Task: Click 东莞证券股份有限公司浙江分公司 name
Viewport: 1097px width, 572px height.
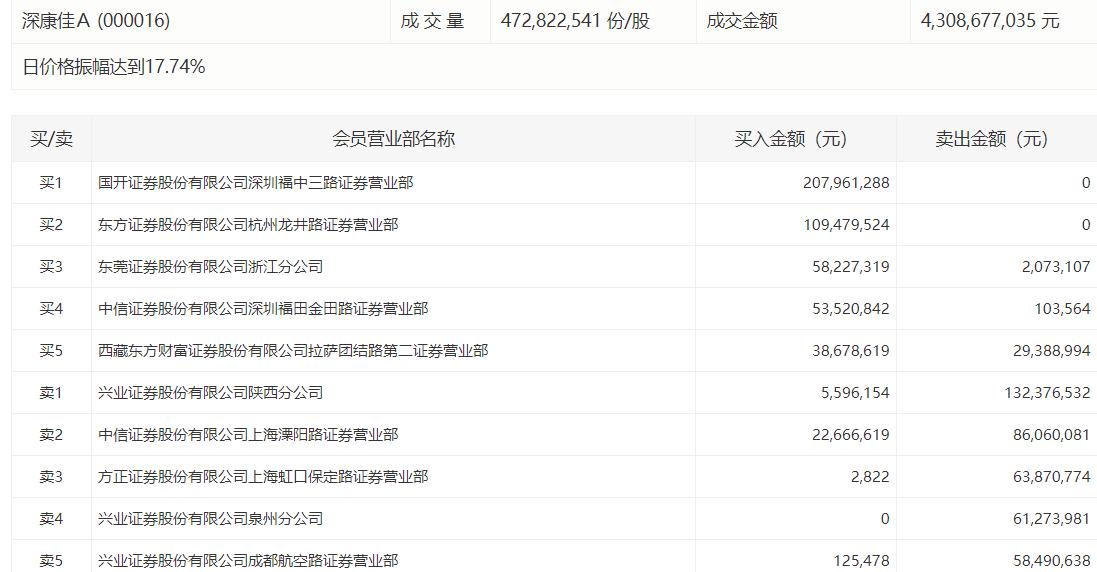Action: [211, 267]
